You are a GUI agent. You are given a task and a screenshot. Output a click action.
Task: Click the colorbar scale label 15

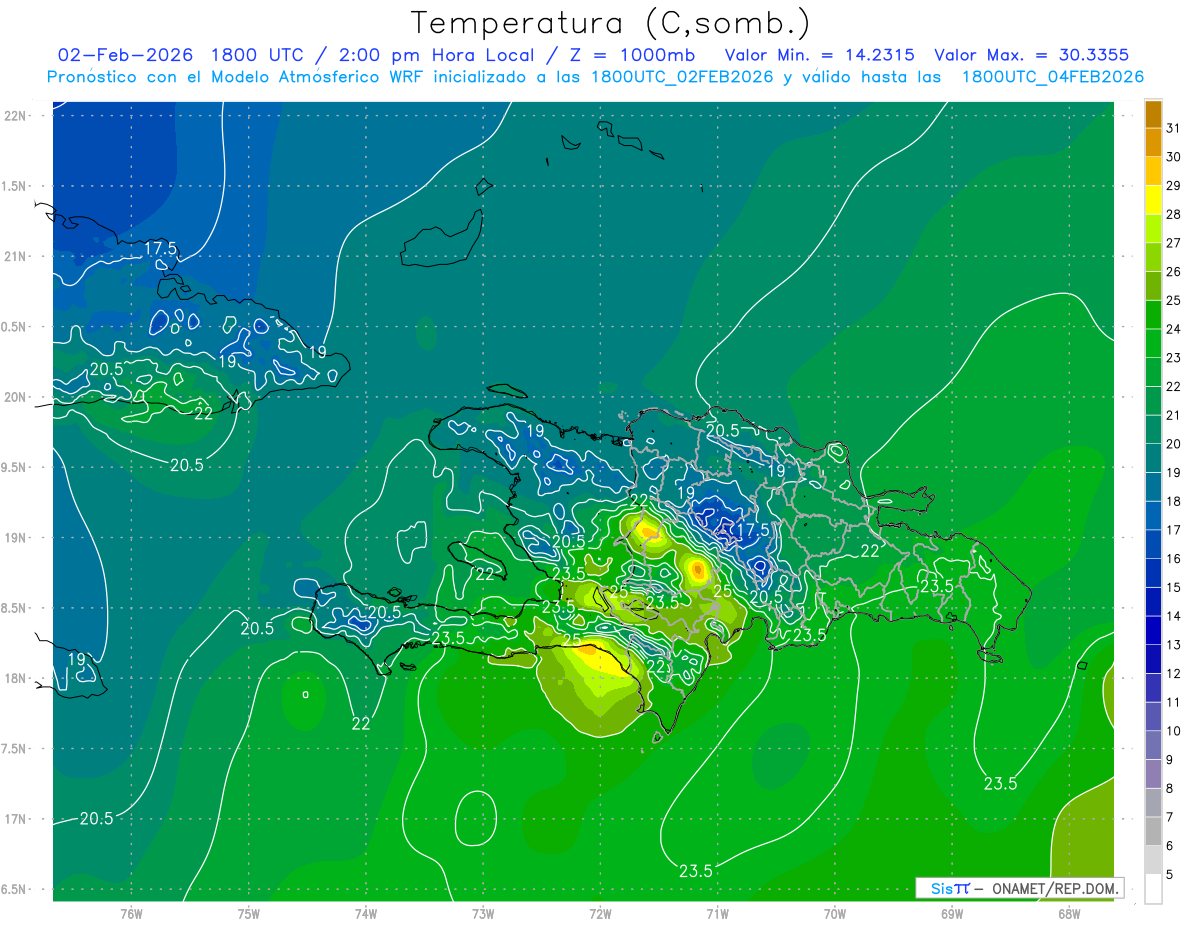coord(1174,588)
